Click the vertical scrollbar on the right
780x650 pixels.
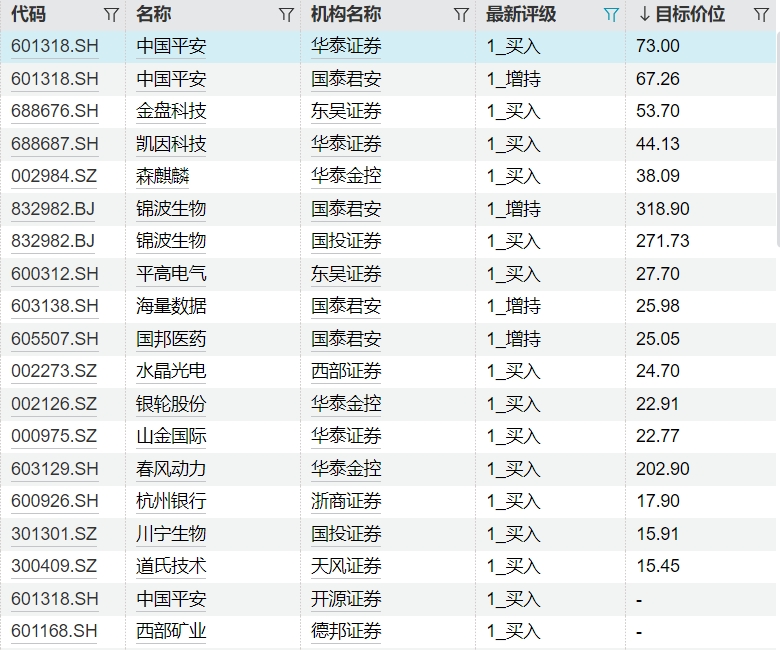pos(776,140)
